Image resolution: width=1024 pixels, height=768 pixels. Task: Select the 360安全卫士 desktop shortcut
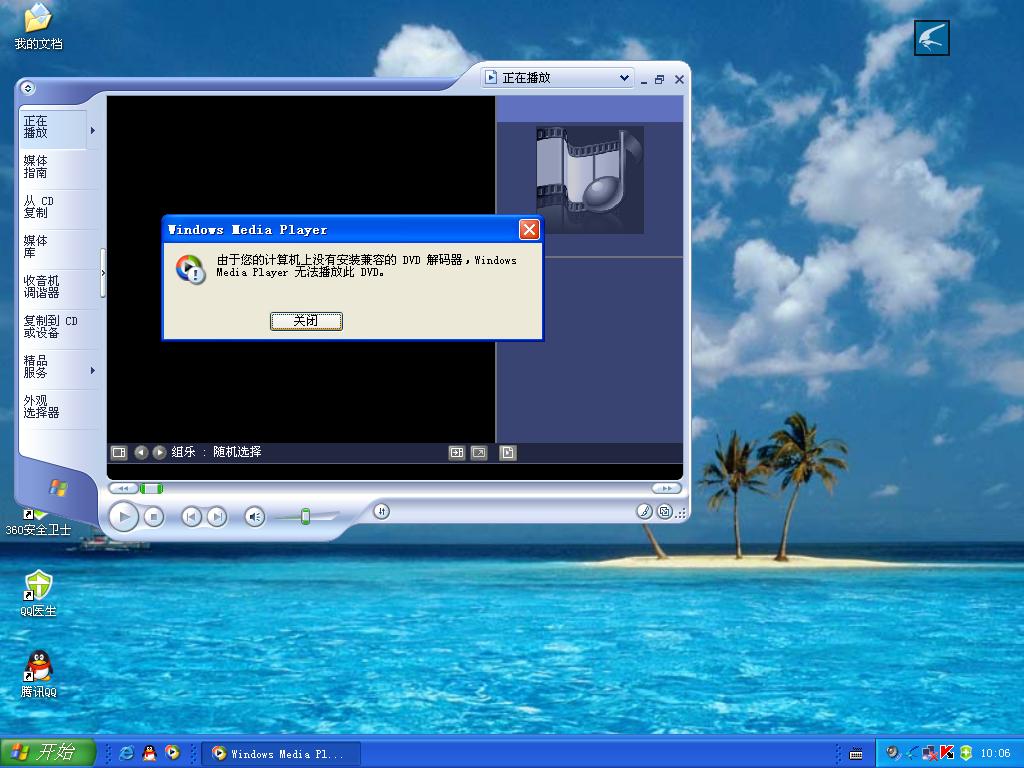pyautogui.click(x=38, y=521)
